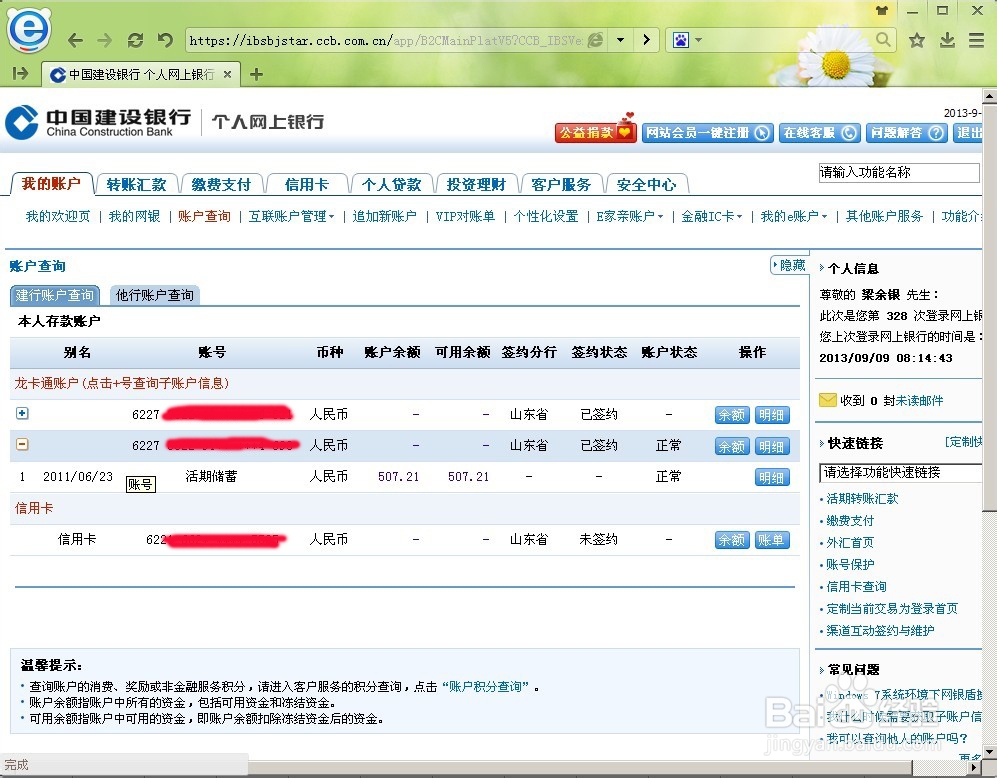Close the 中国建设银行 browser tab

click(x=228, y=74)
